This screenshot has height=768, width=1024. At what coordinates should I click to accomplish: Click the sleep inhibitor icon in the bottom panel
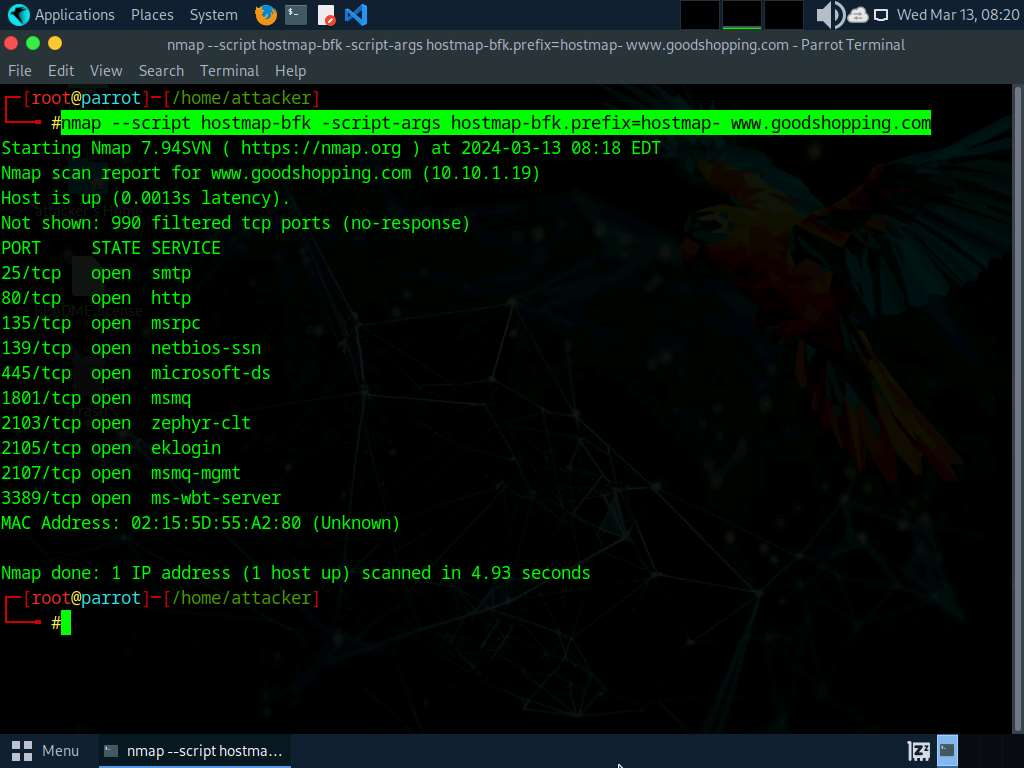tap(918, 750)
